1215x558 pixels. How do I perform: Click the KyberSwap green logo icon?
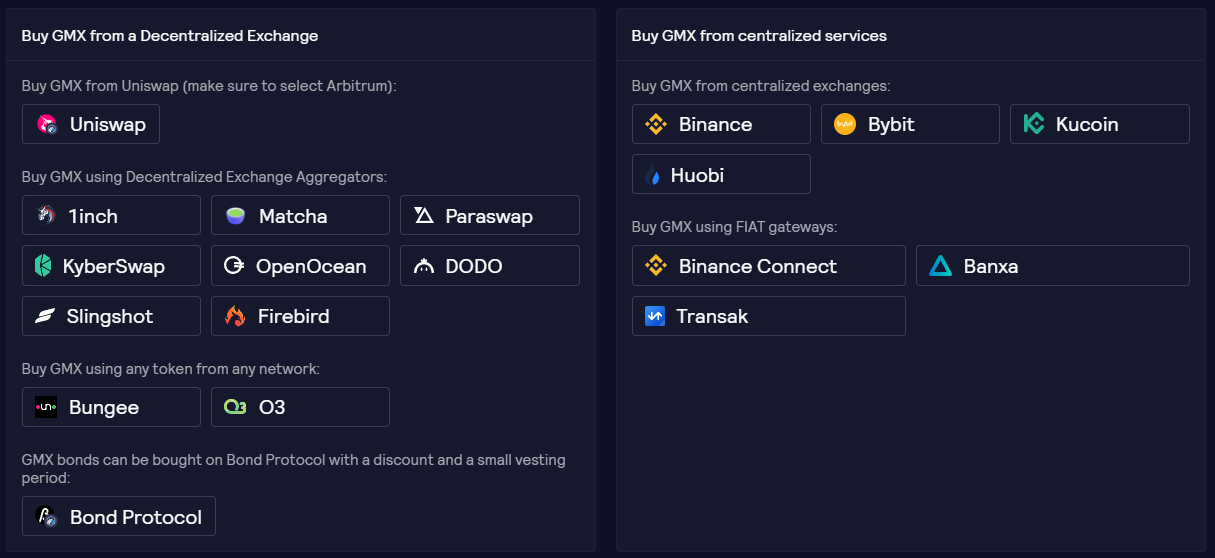[44, 266]
